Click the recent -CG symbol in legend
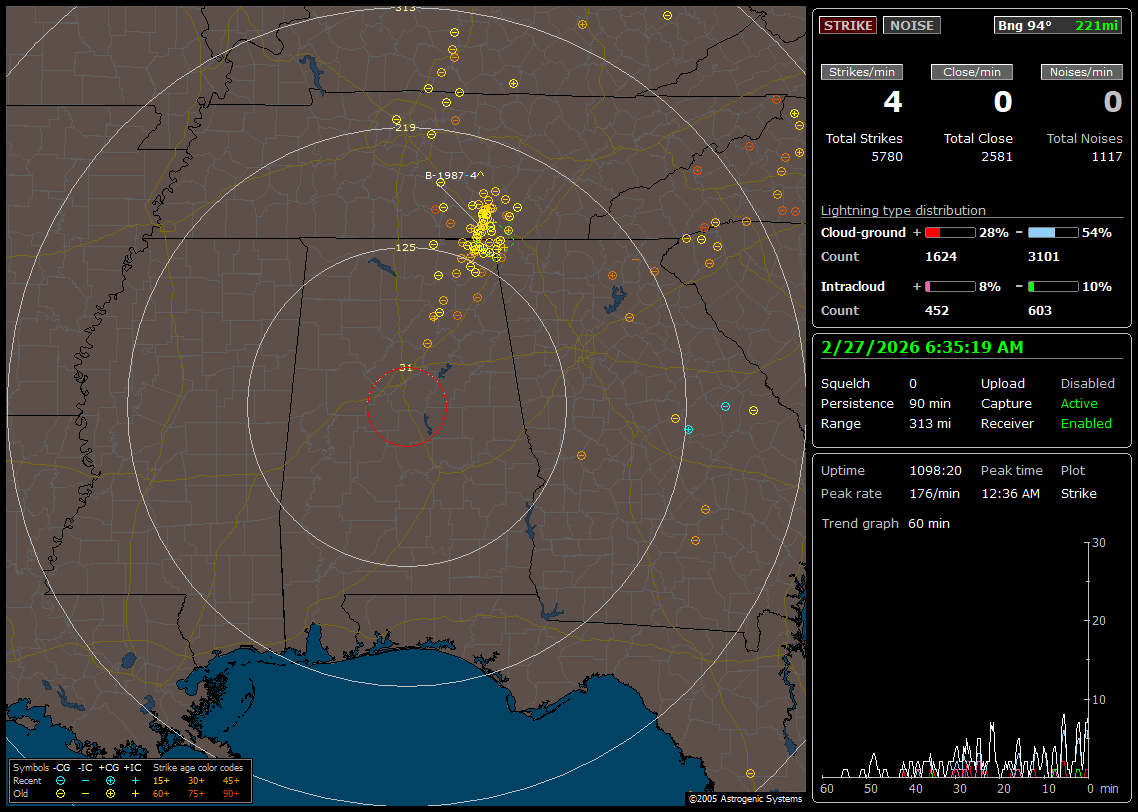 [60, 780]
